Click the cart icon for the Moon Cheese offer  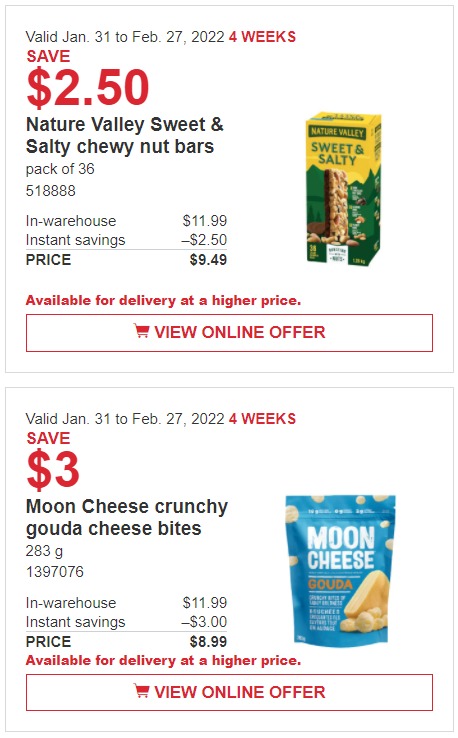pos(141,691)
